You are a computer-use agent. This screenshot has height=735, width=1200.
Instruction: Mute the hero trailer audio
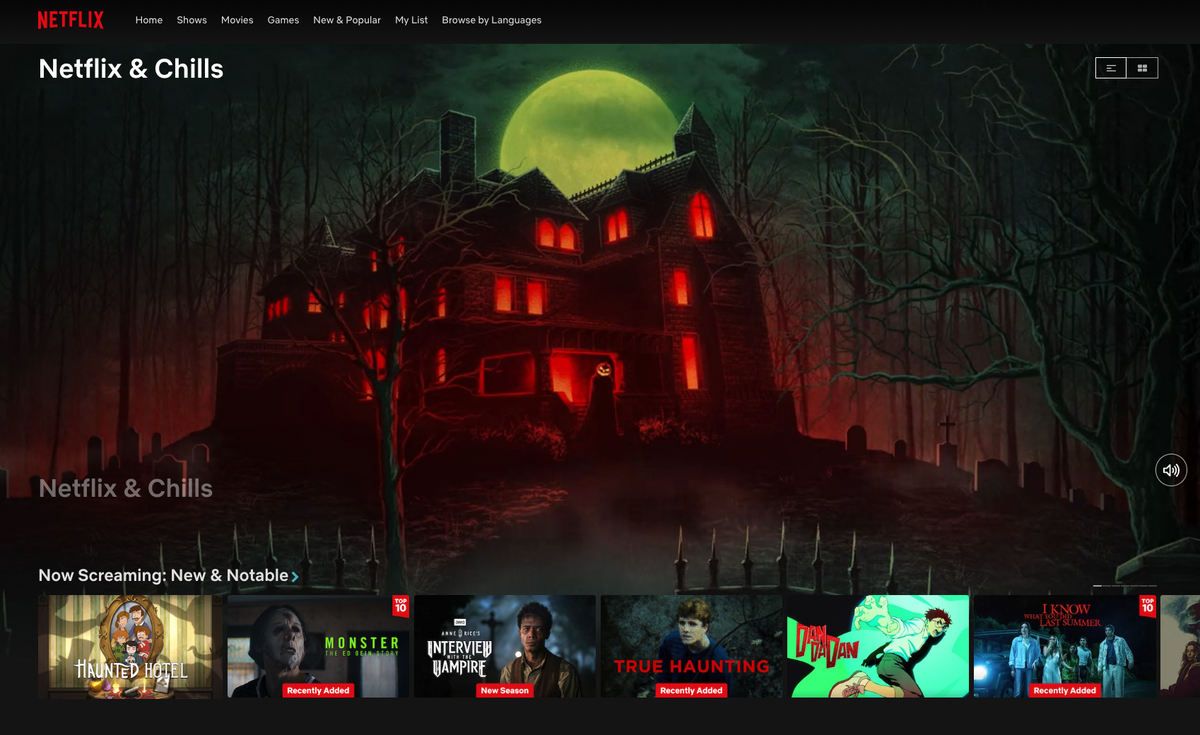tap(1171, 470)
